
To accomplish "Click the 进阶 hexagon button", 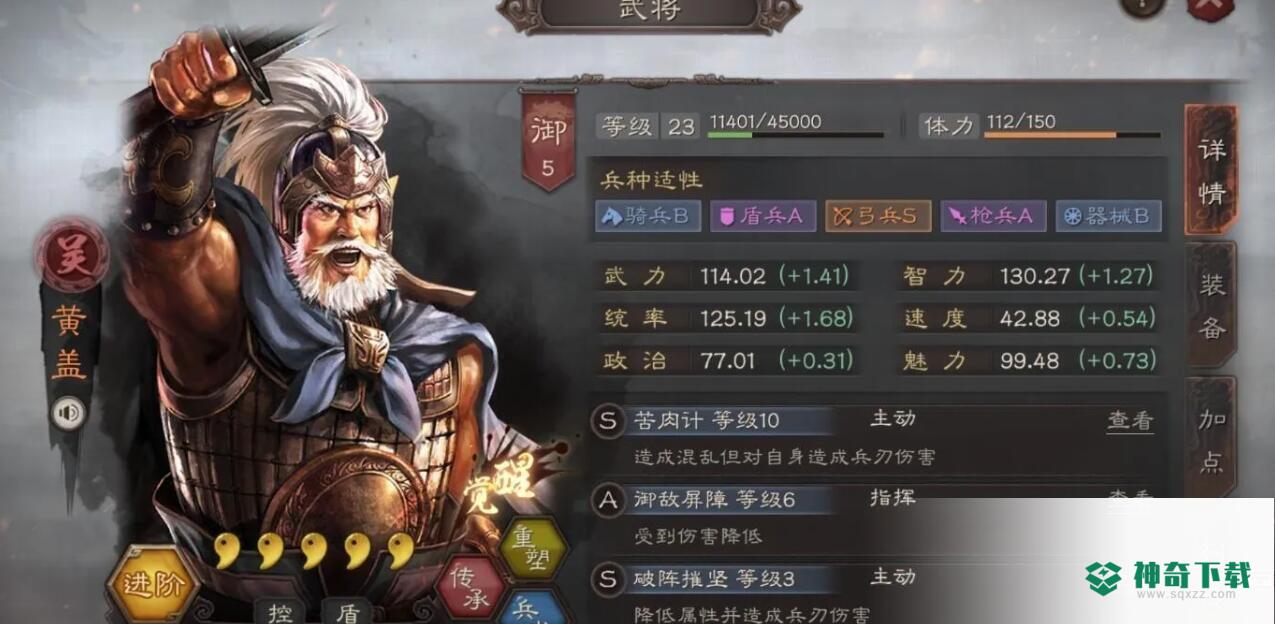I will [153, 582].
